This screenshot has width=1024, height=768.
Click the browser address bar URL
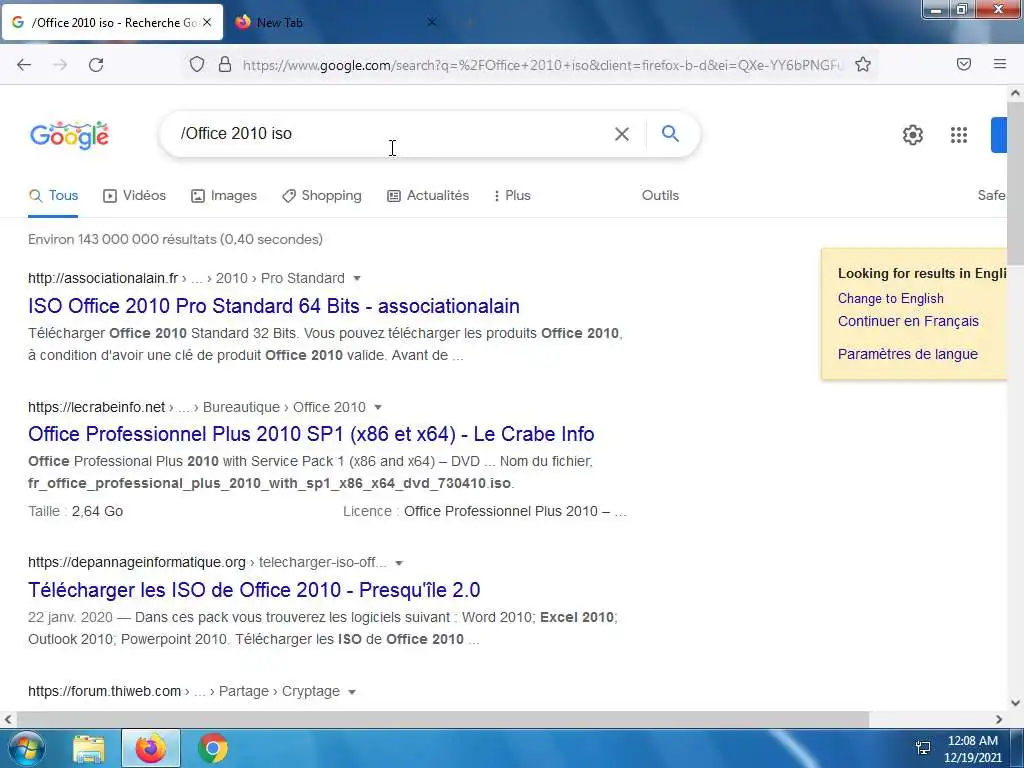[x=542, y=65]
